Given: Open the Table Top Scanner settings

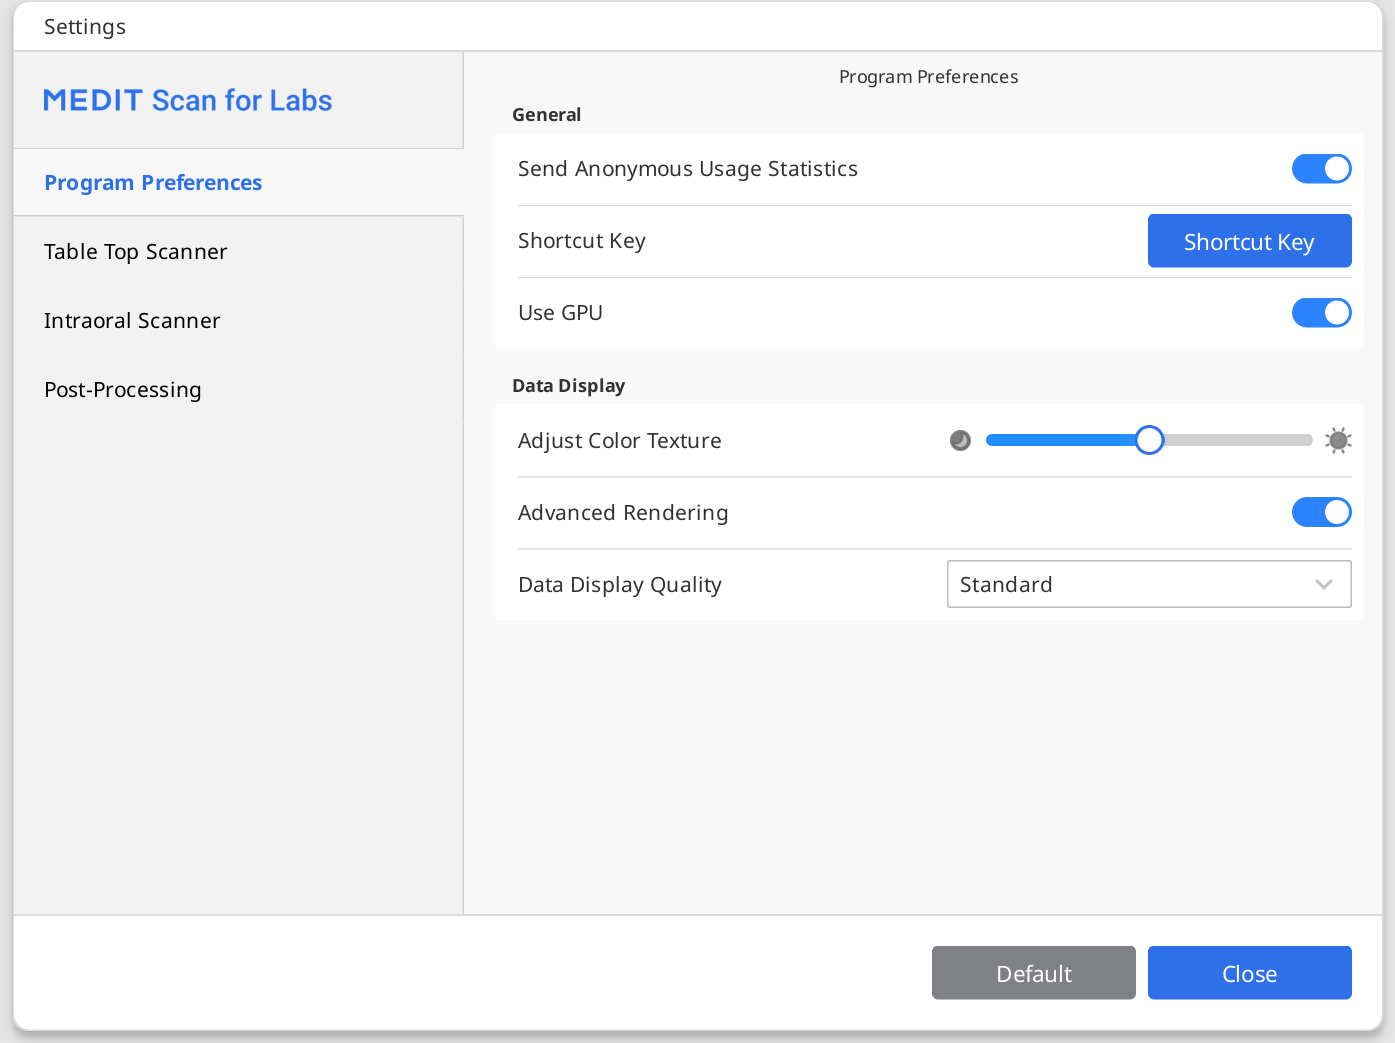Looking at the screenshot, I should (x=136, y=252).
